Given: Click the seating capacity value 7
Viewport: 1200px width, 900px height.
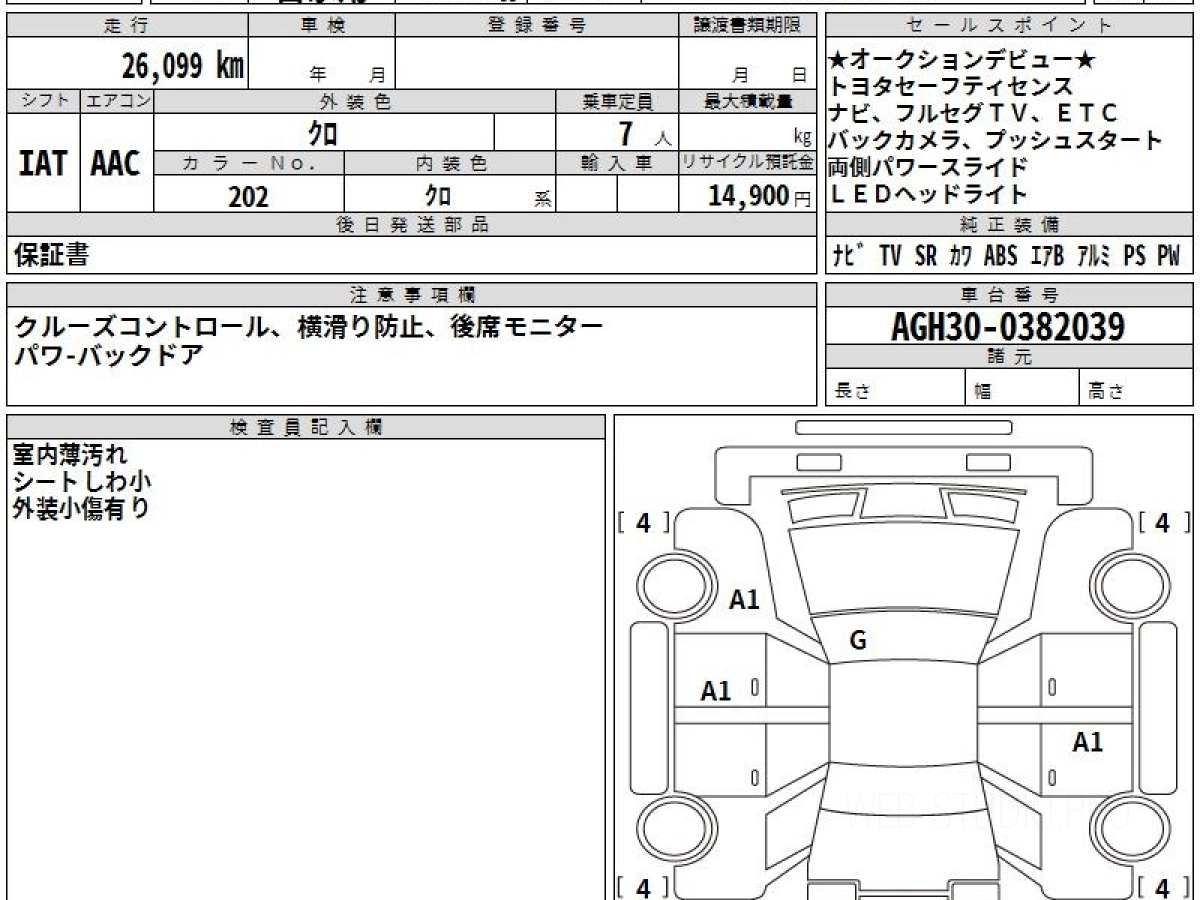Looking at the screenshot, I should [x=625, y=133].
